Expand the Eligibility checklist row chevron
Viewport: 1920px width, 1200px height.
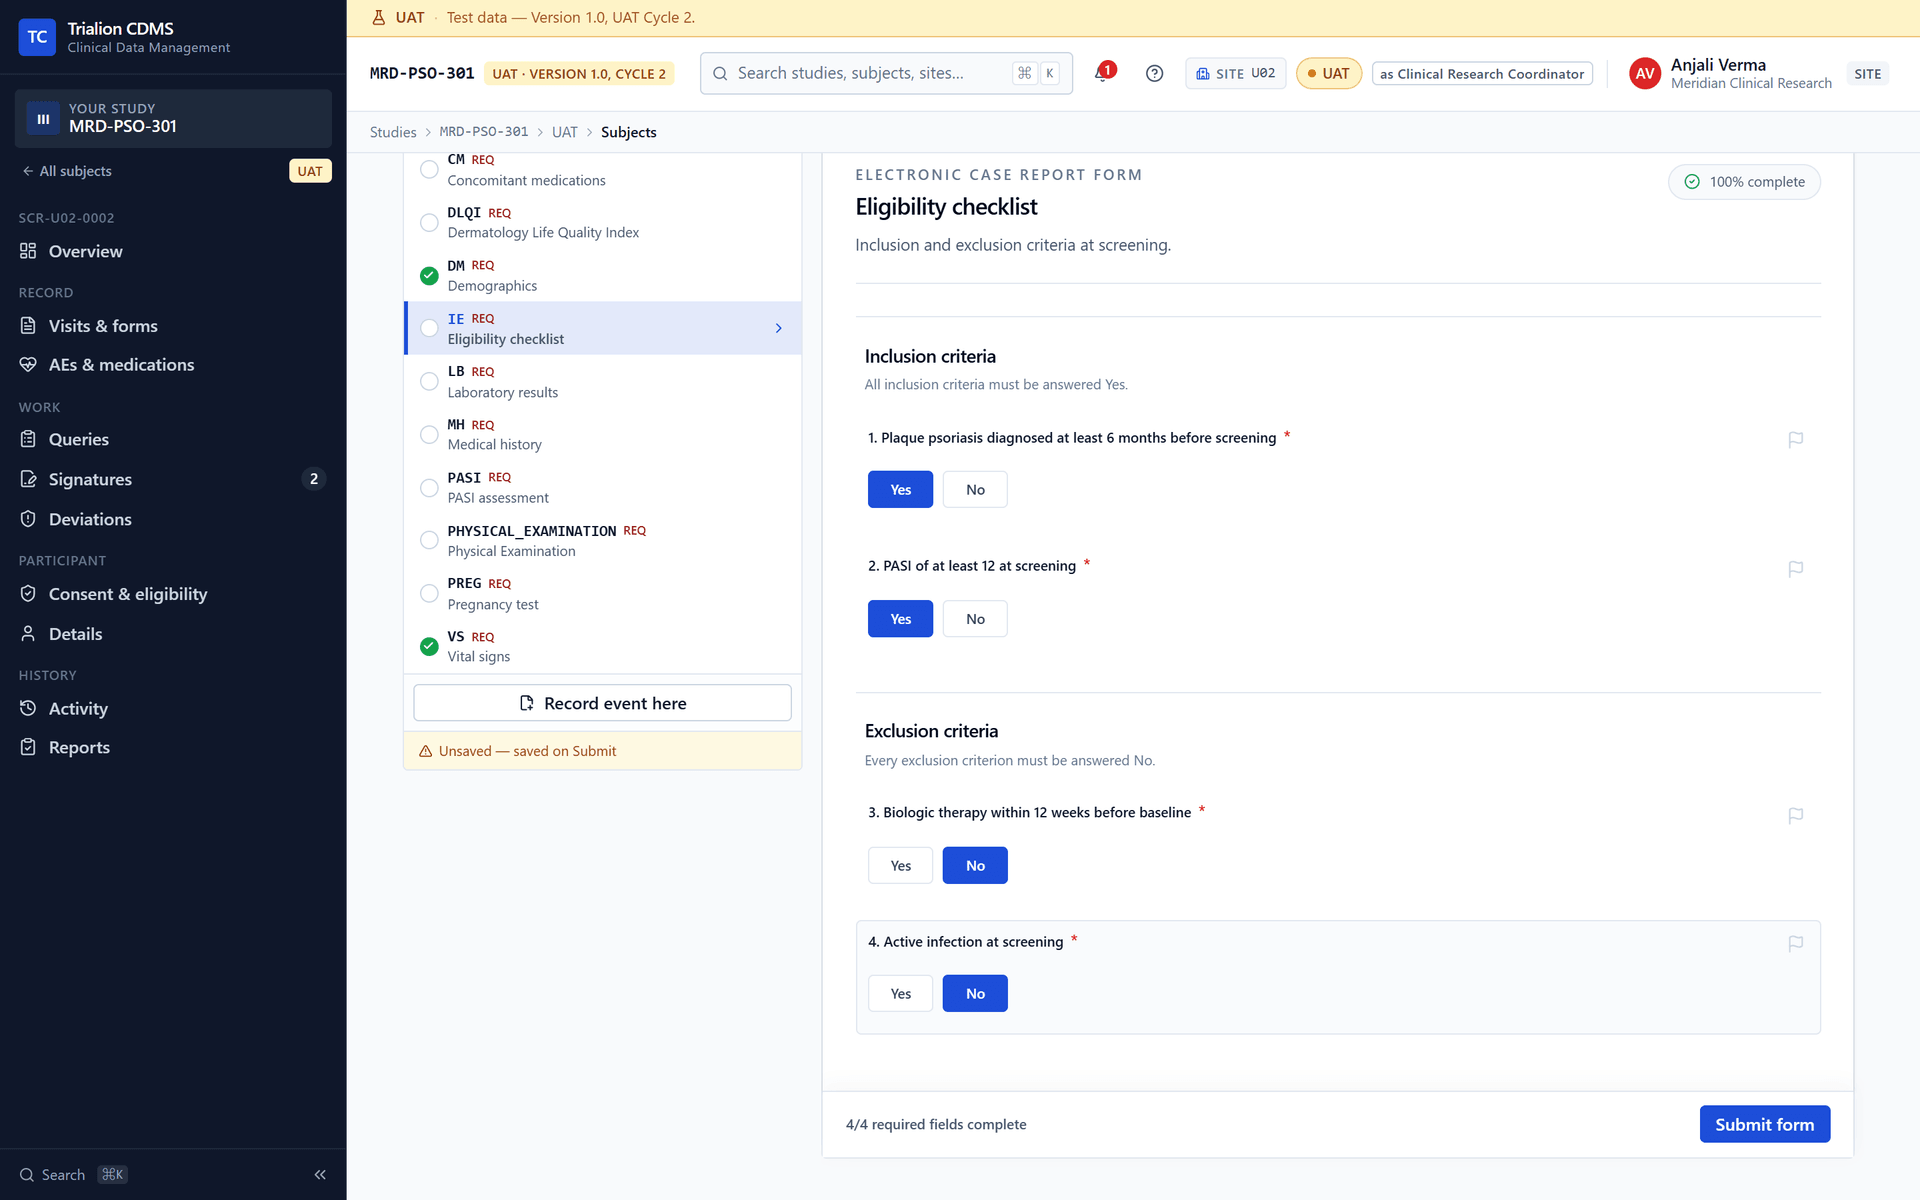pyautogui.click(x=779, y=328)
